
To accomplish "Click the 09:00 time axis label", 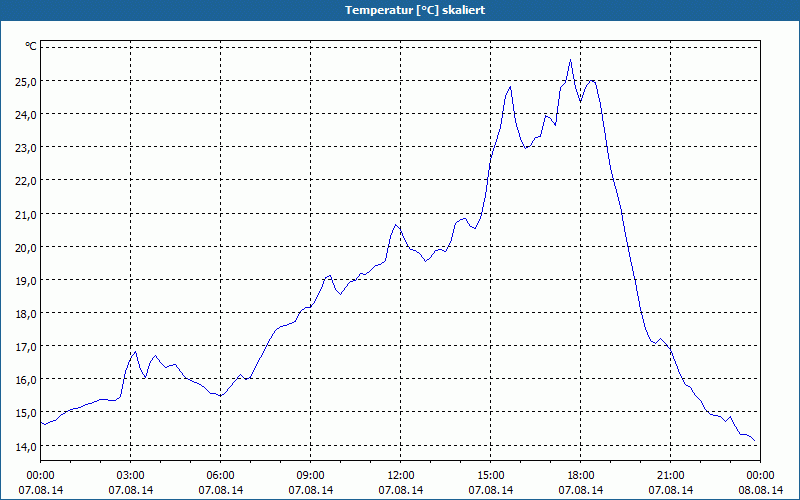I will 310,476.
